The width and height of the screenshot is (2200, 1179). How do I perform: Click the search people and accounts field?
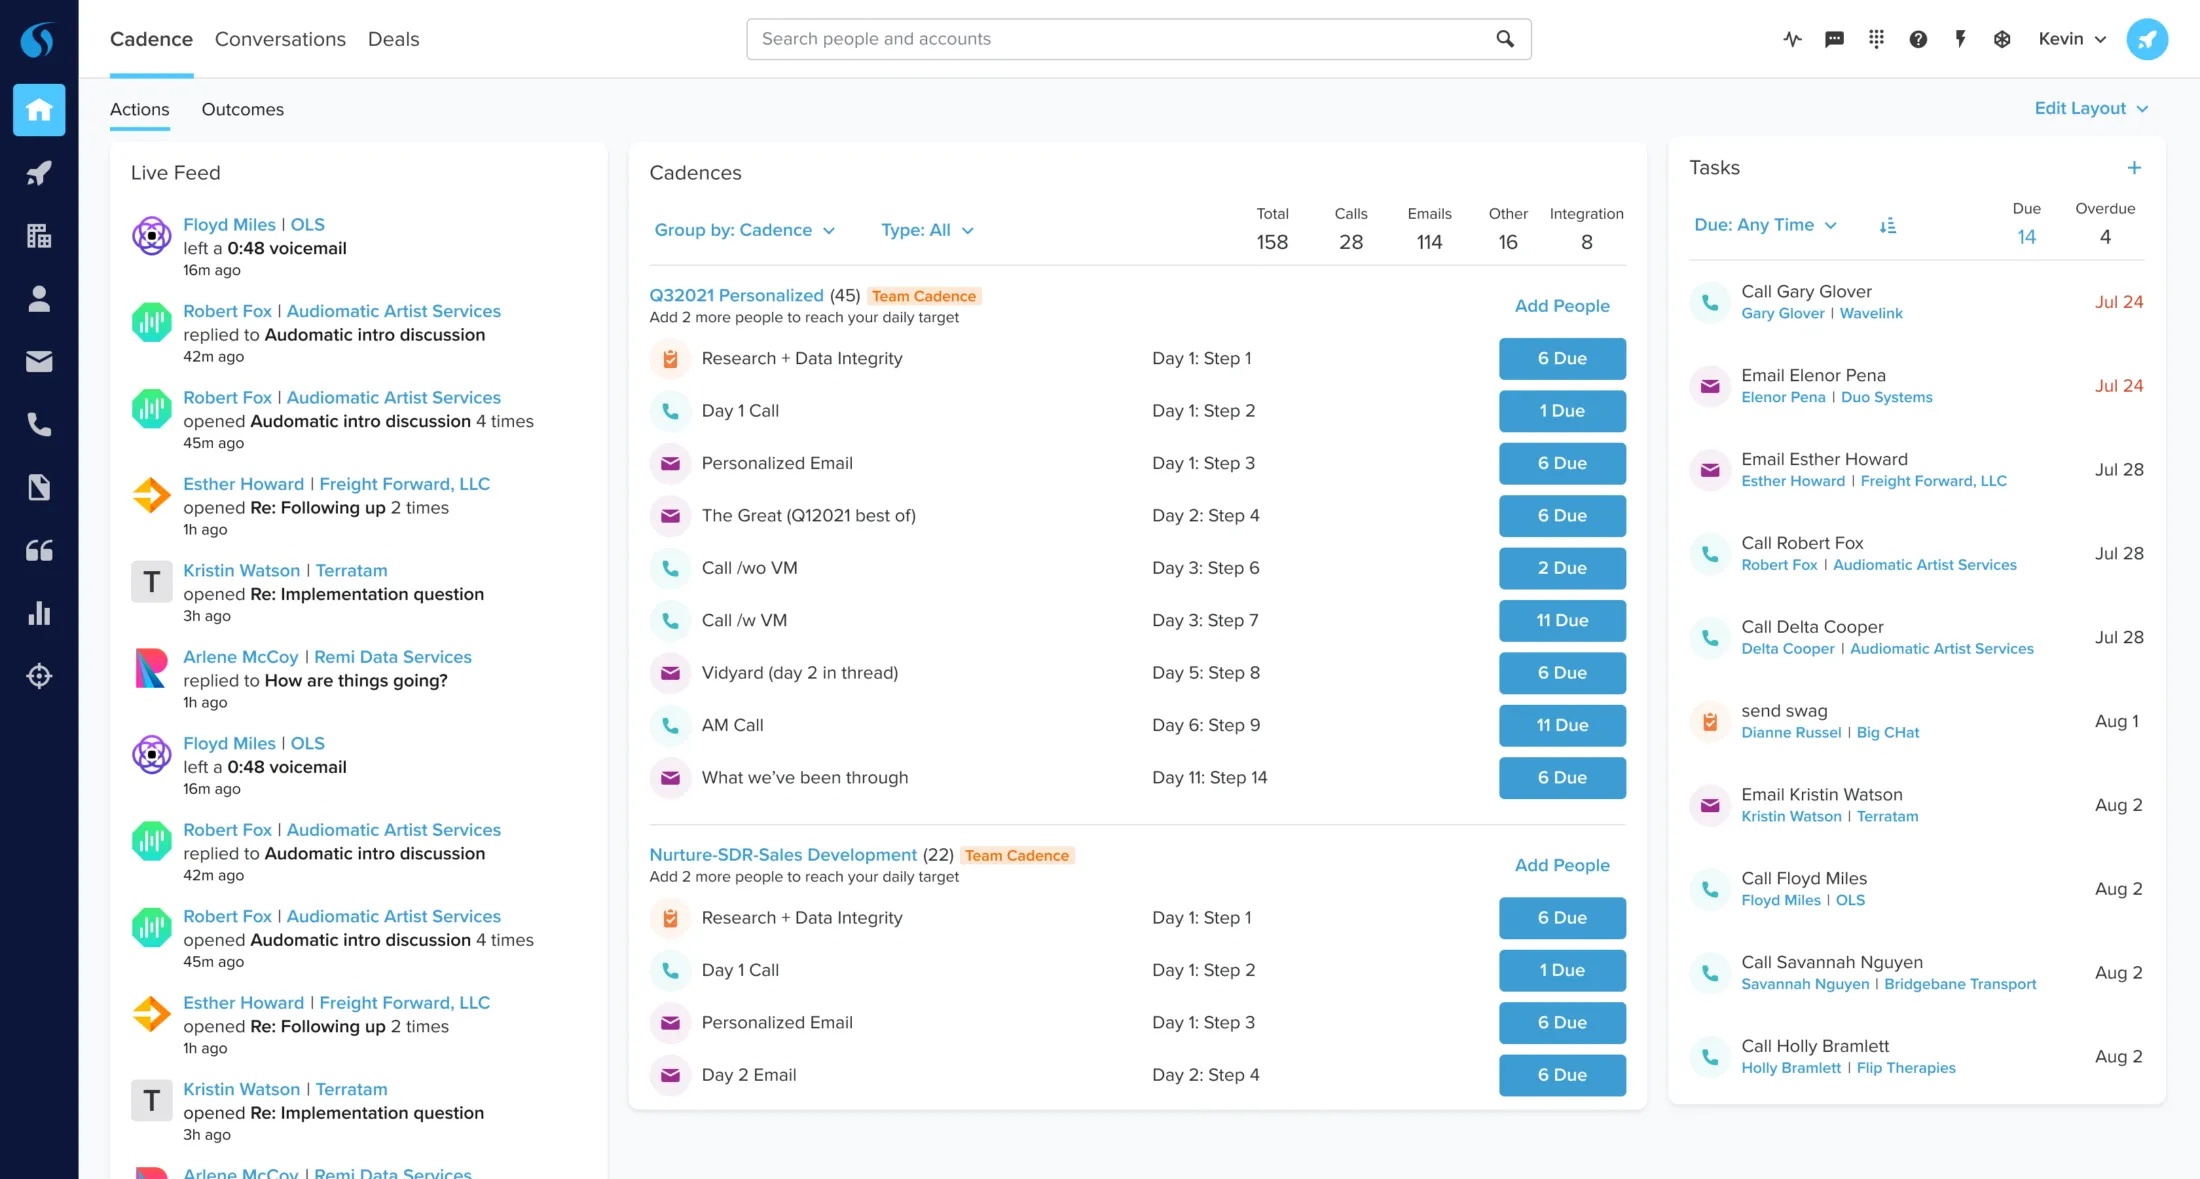click(x=1120, y=39)
